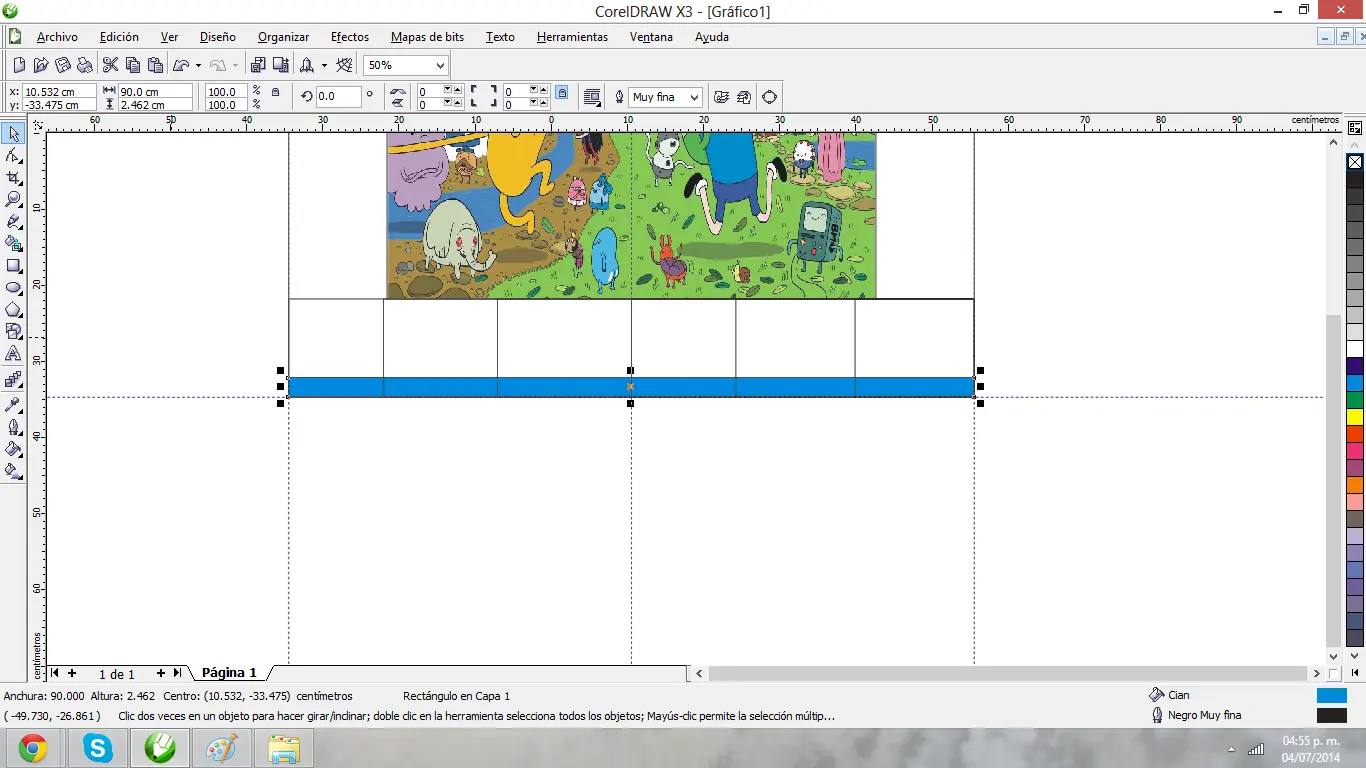Select the Ellipse tool

(14, 288)
